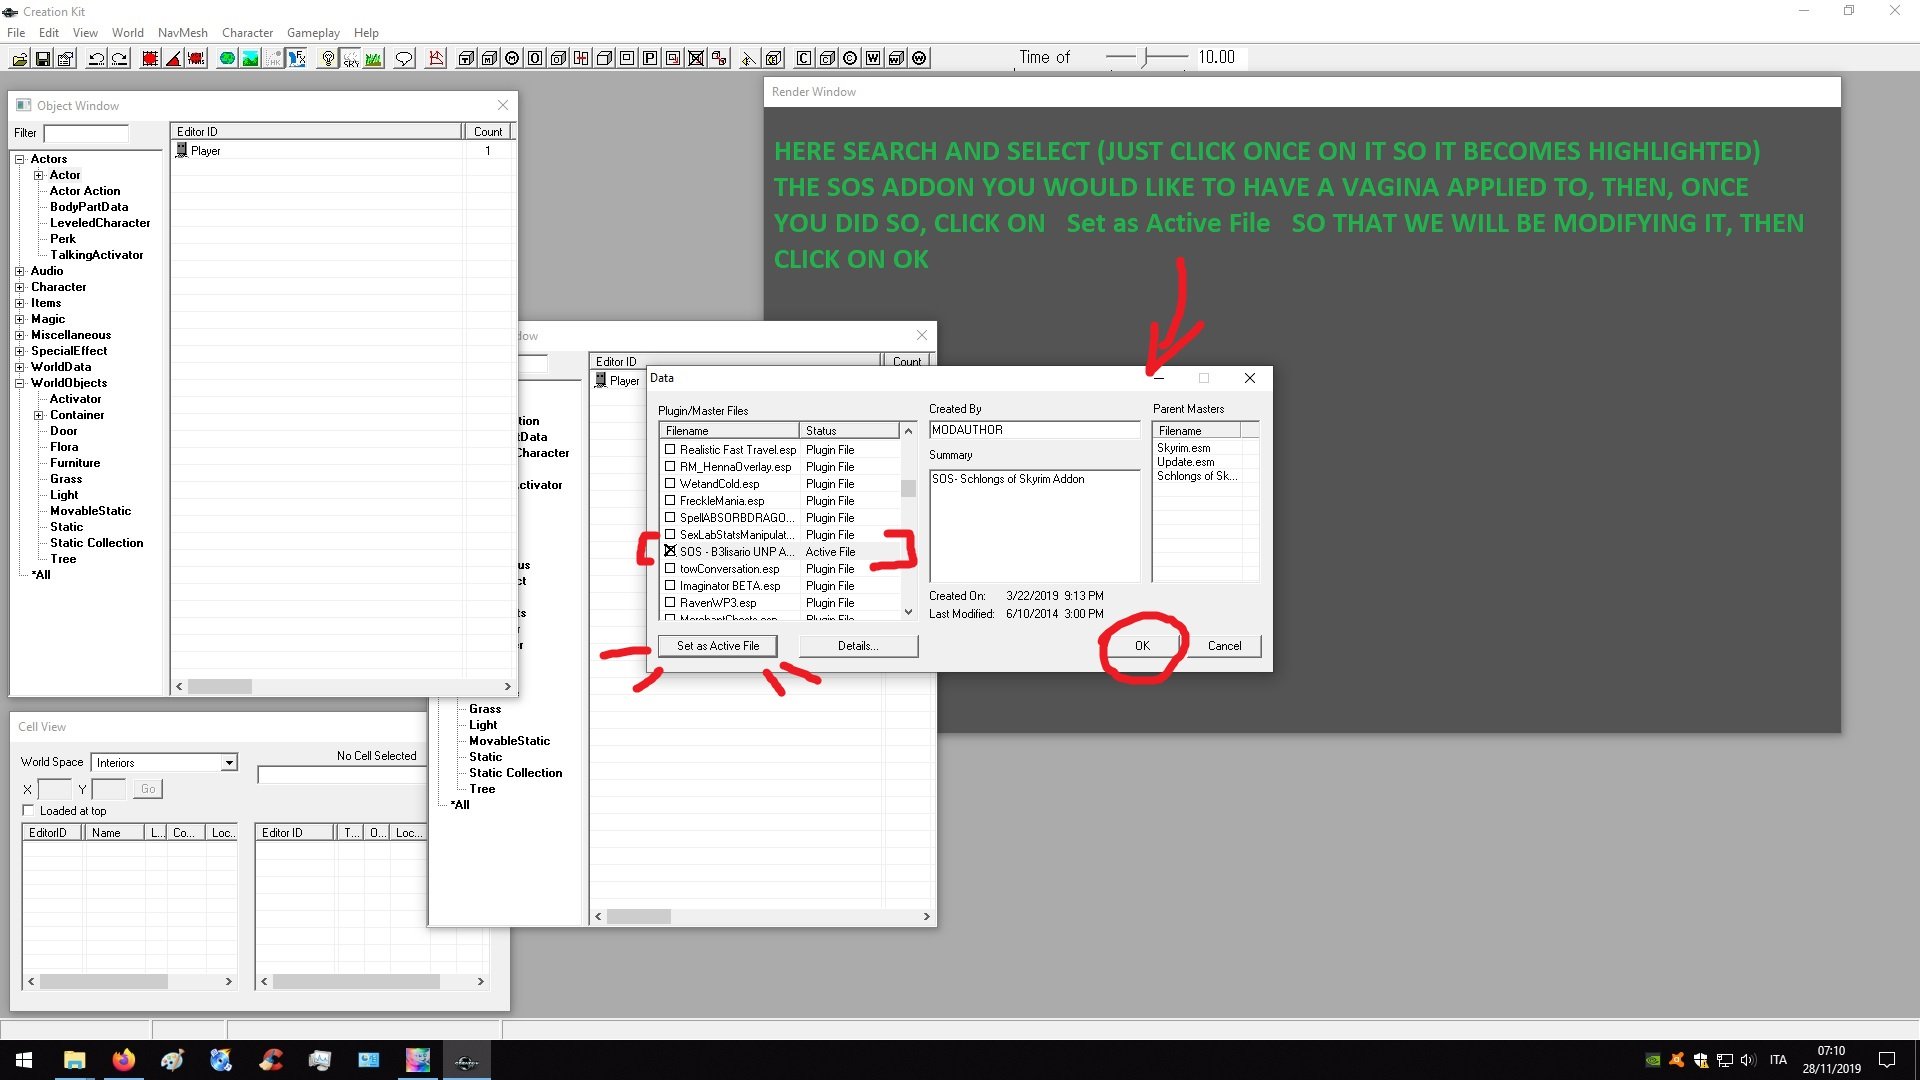Click the circled W toolbar icon
Screen dimensions: 1920x1080
919,59
